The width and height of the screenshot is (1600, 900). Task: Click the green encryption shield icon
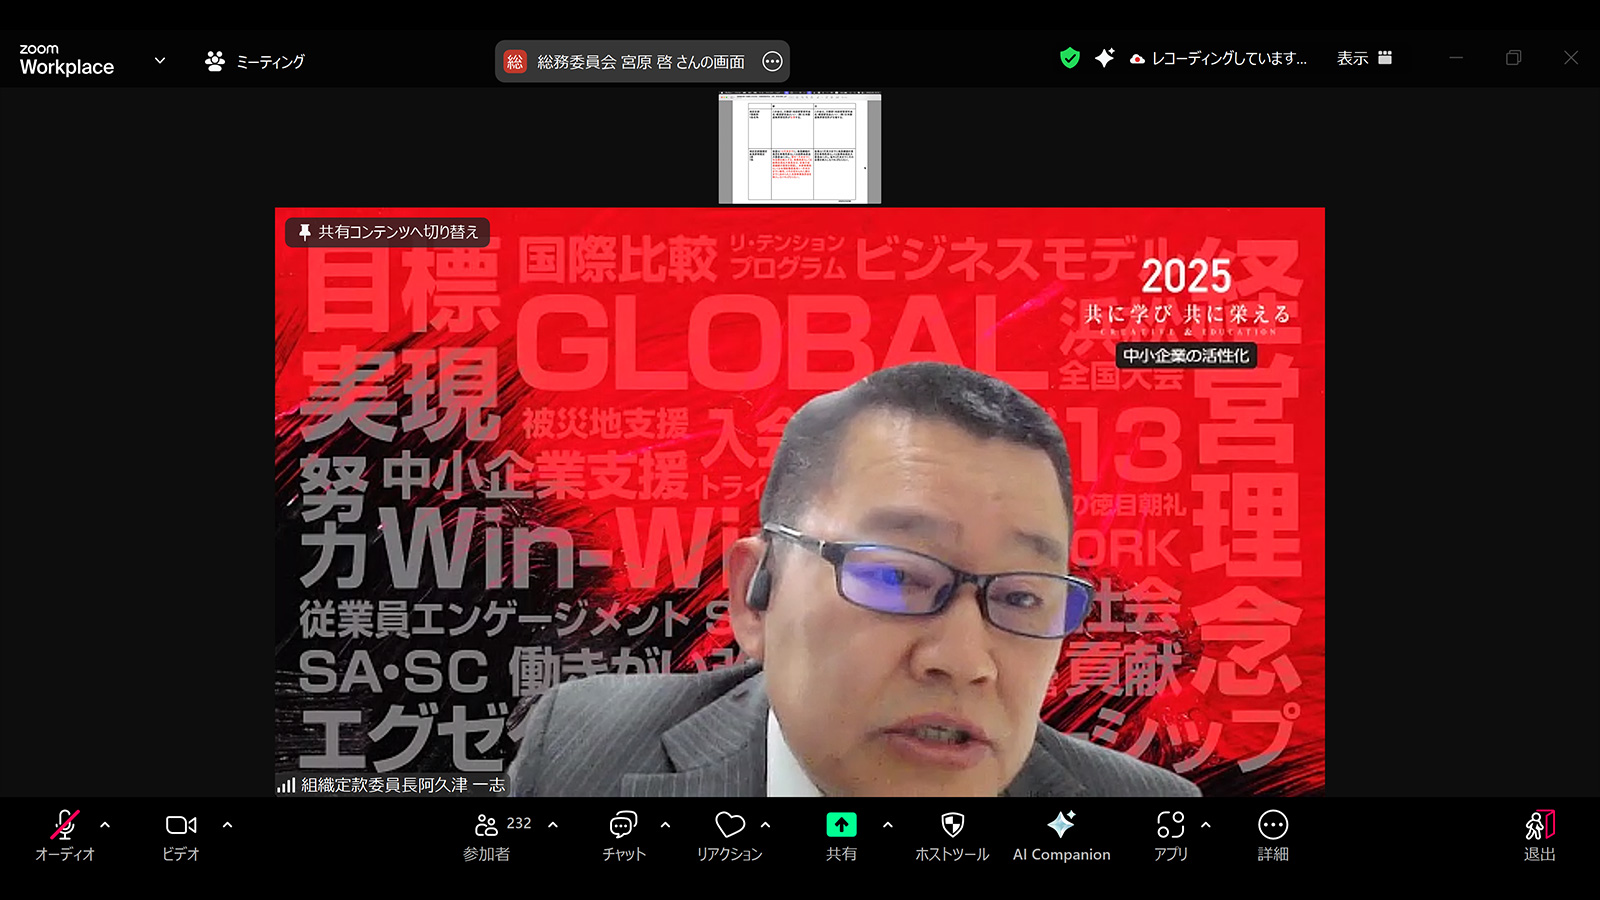1070,58
